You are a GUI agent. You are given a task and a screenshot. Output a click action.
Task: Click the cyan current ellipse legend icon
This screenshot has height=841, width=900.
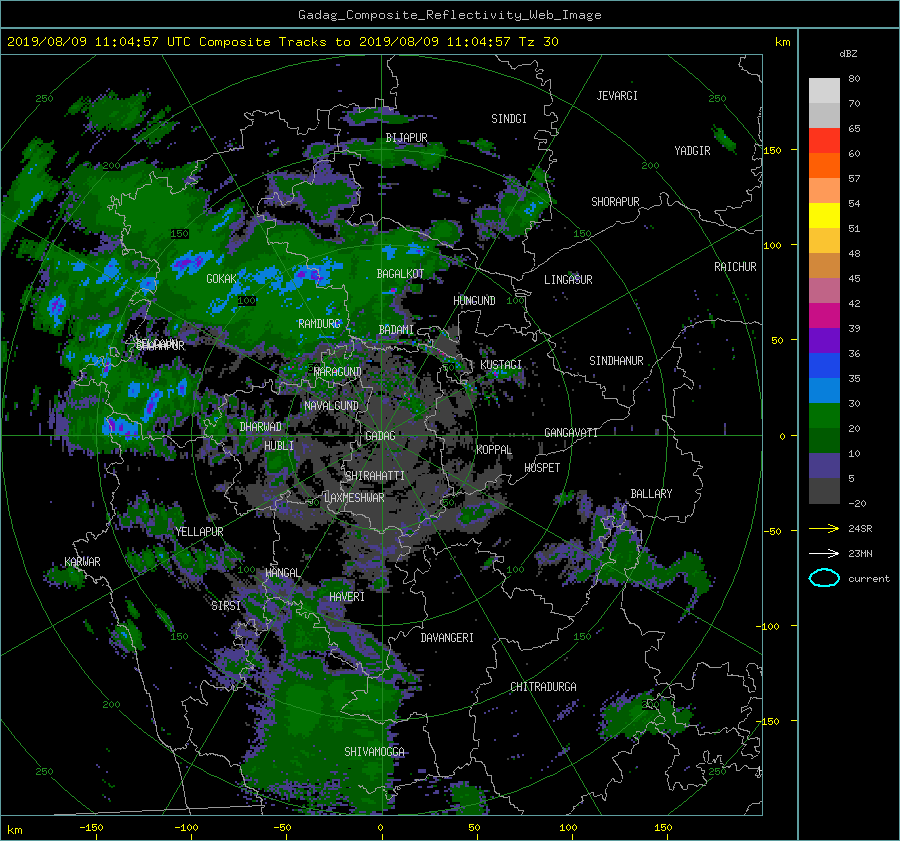click(824, 578)
